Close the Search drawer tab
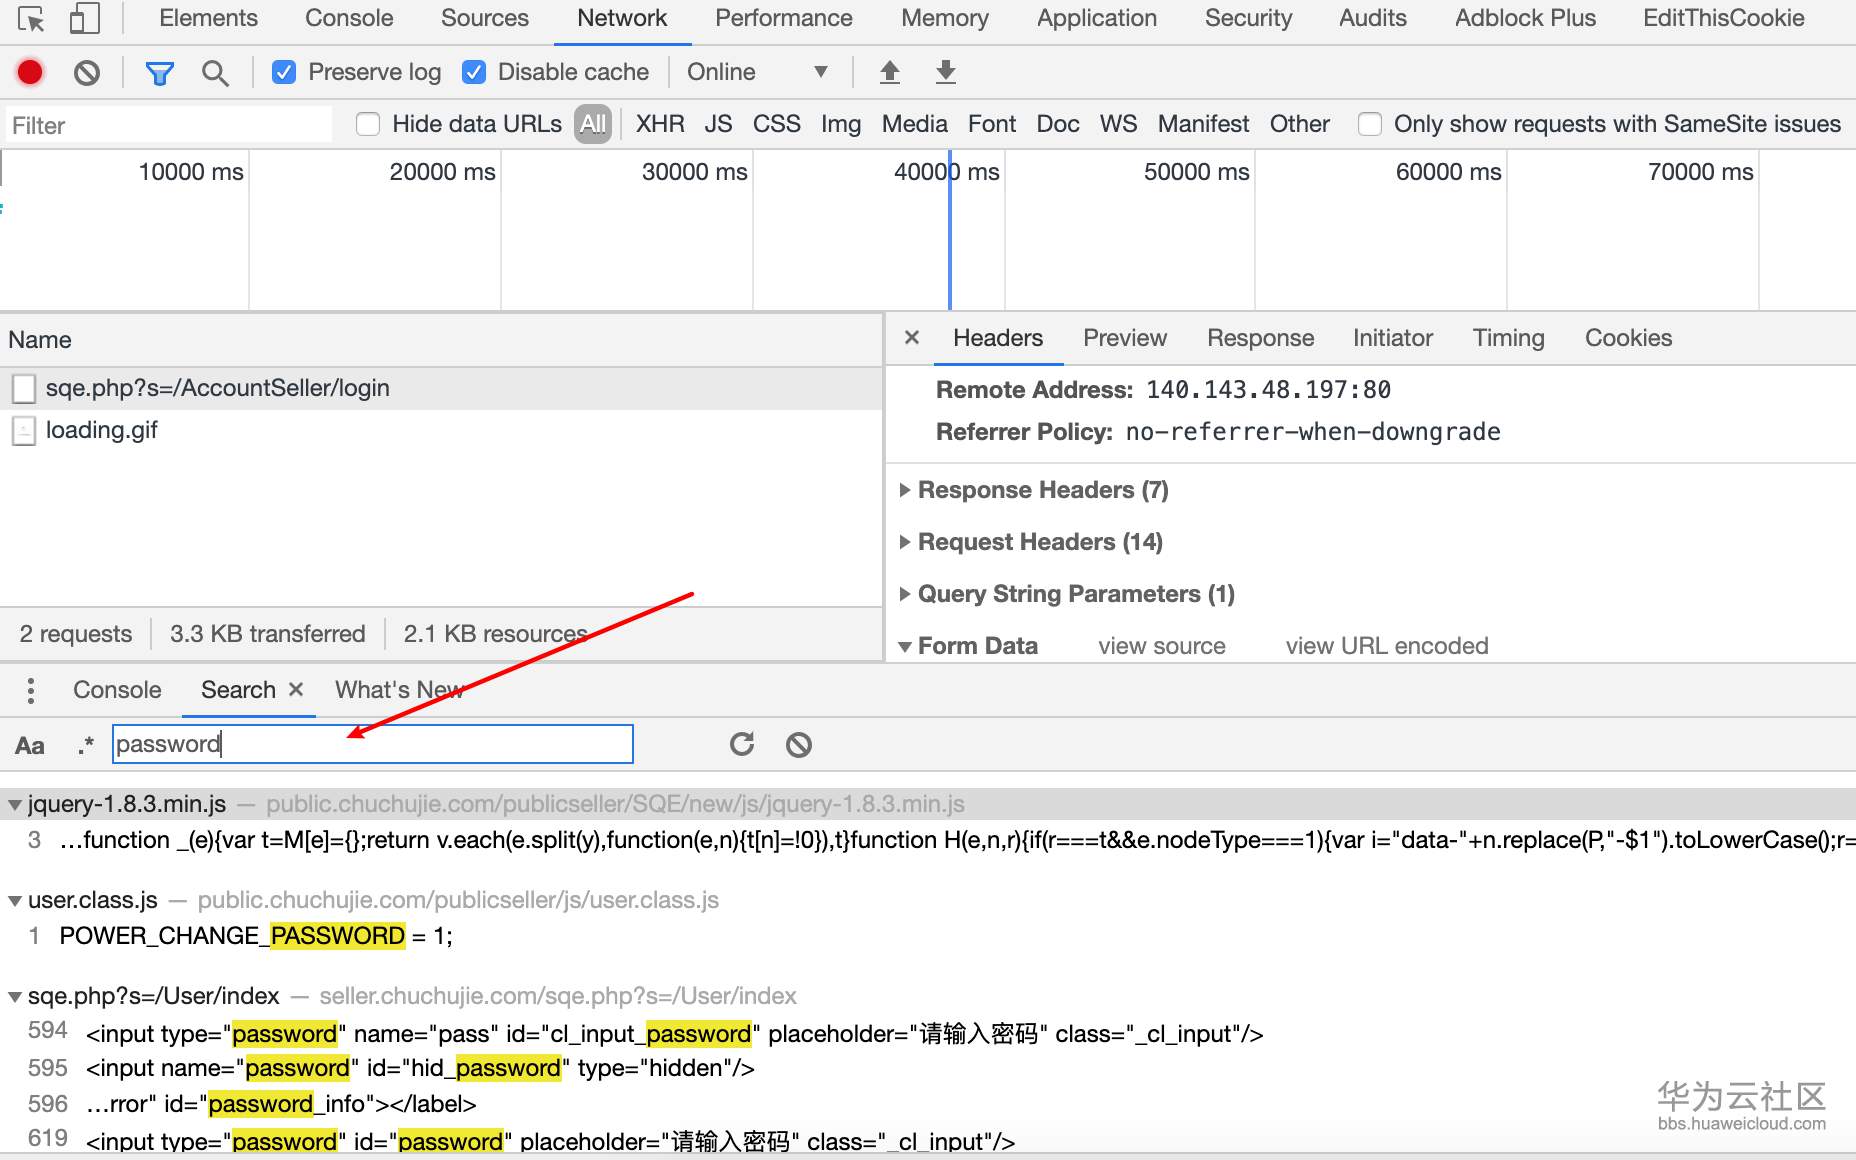1856x1160 pixels. tap(296, 690)
